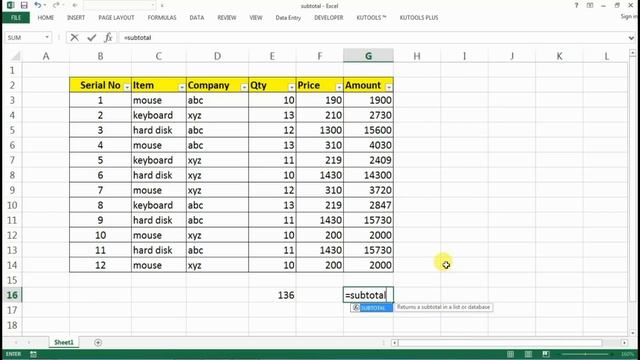
Task: Click the Undo arrow icon
Action: 38,5
